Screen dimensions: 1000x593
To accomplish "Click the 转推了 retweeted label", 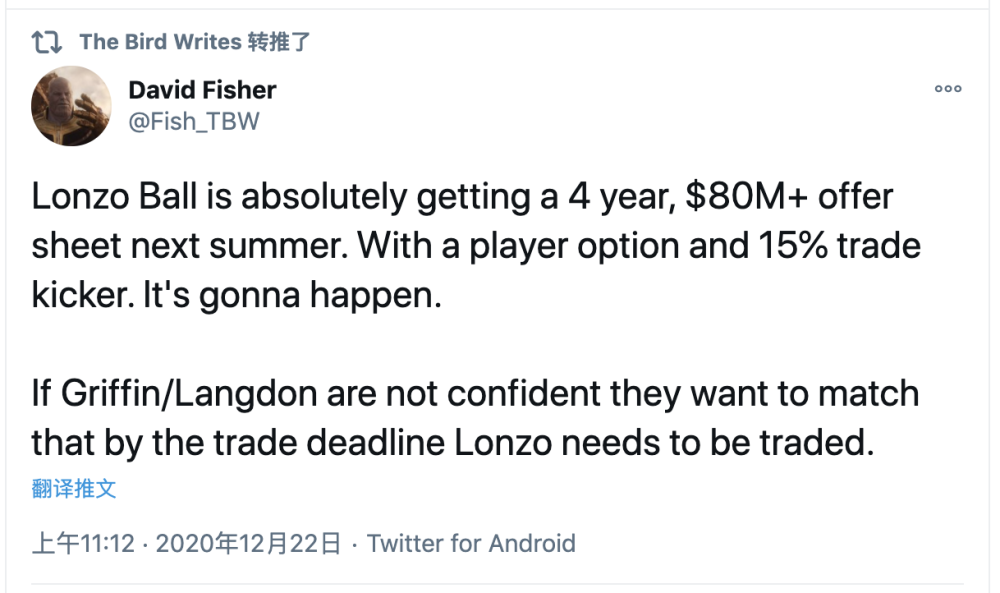I will click(280, 42).
